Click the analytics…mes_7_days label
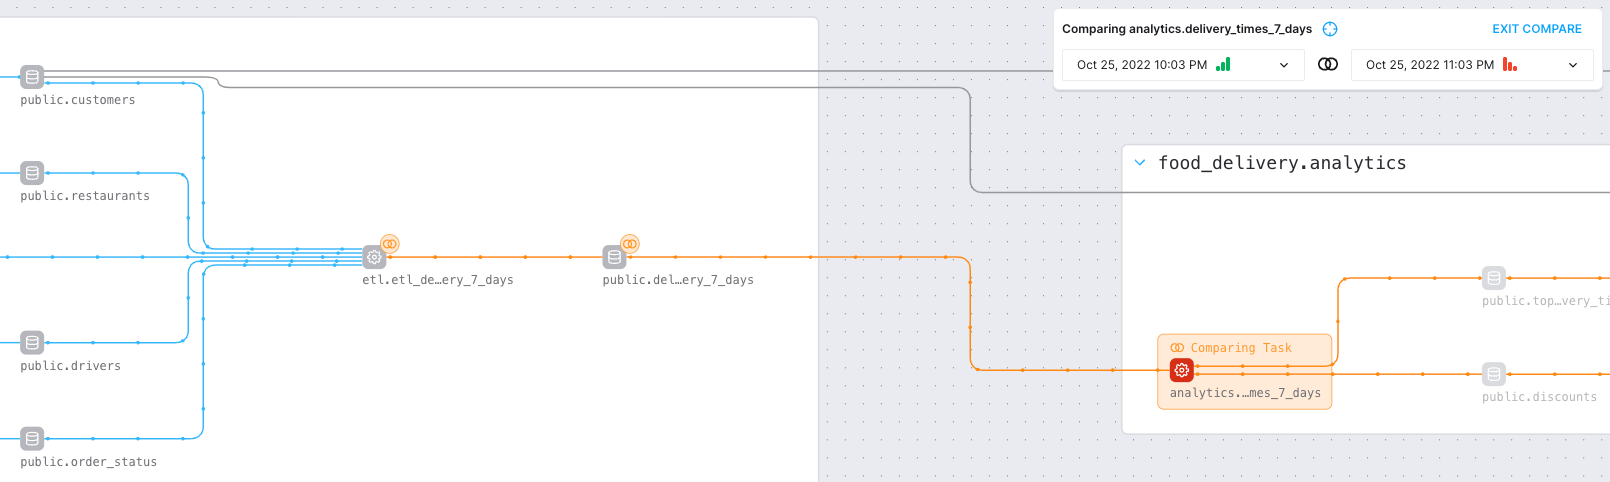 (1245, 393)
